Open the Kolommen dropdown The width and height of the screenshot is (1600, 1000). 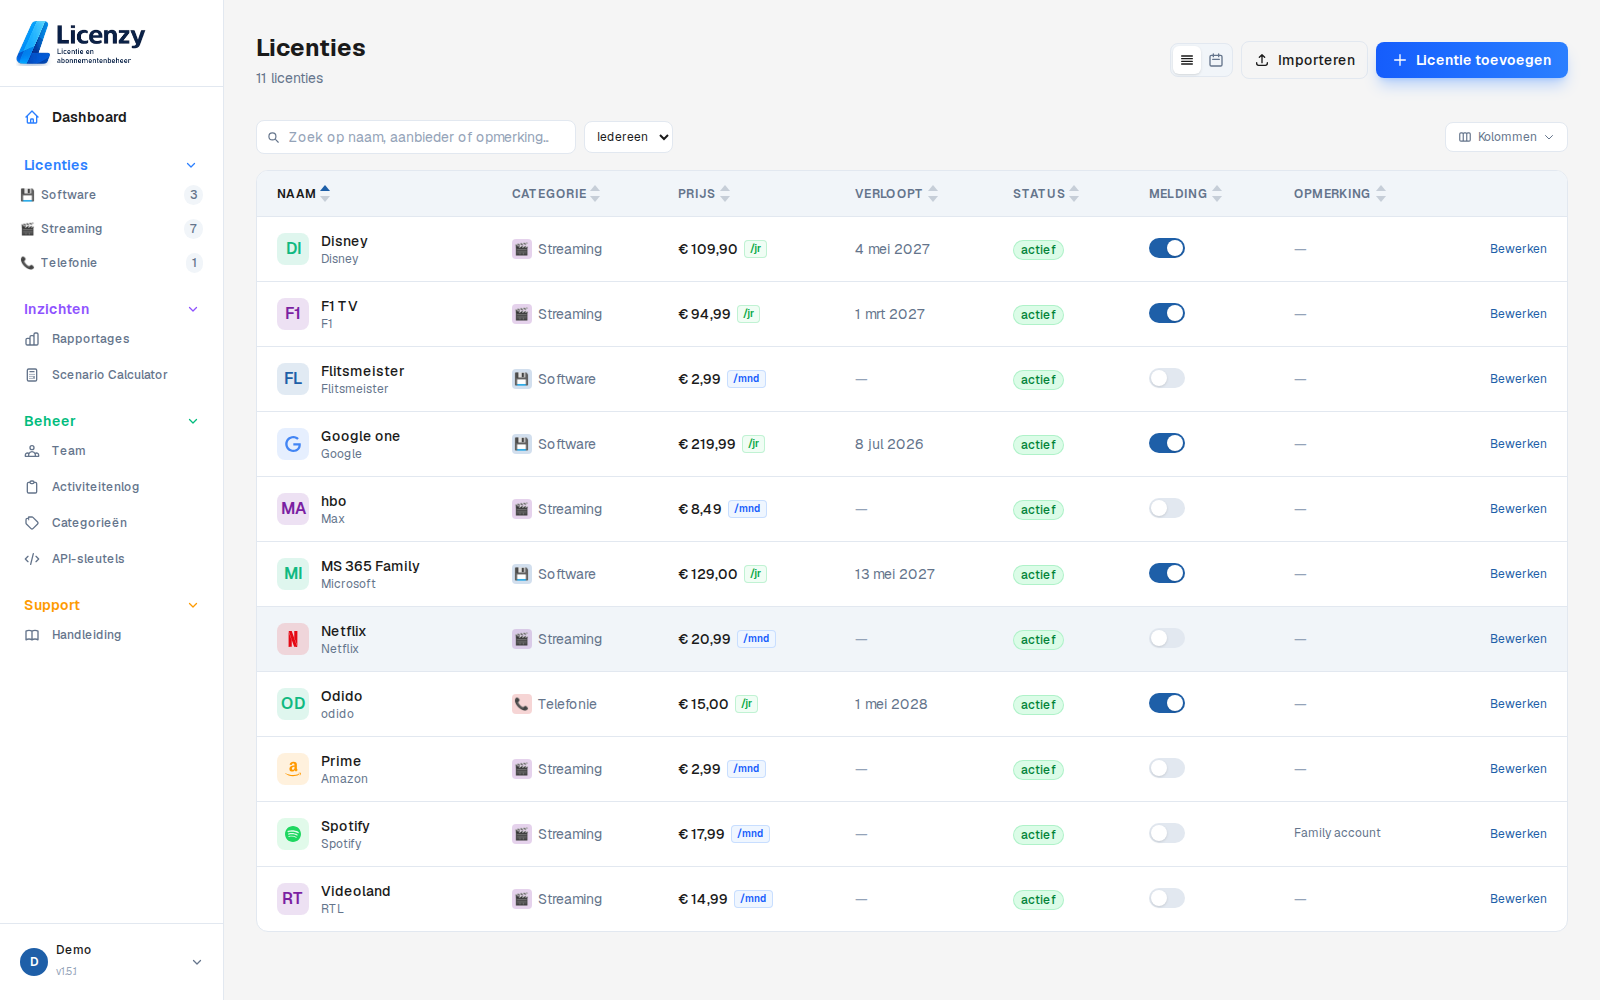pyautogui.click(x=1506, y=137)
